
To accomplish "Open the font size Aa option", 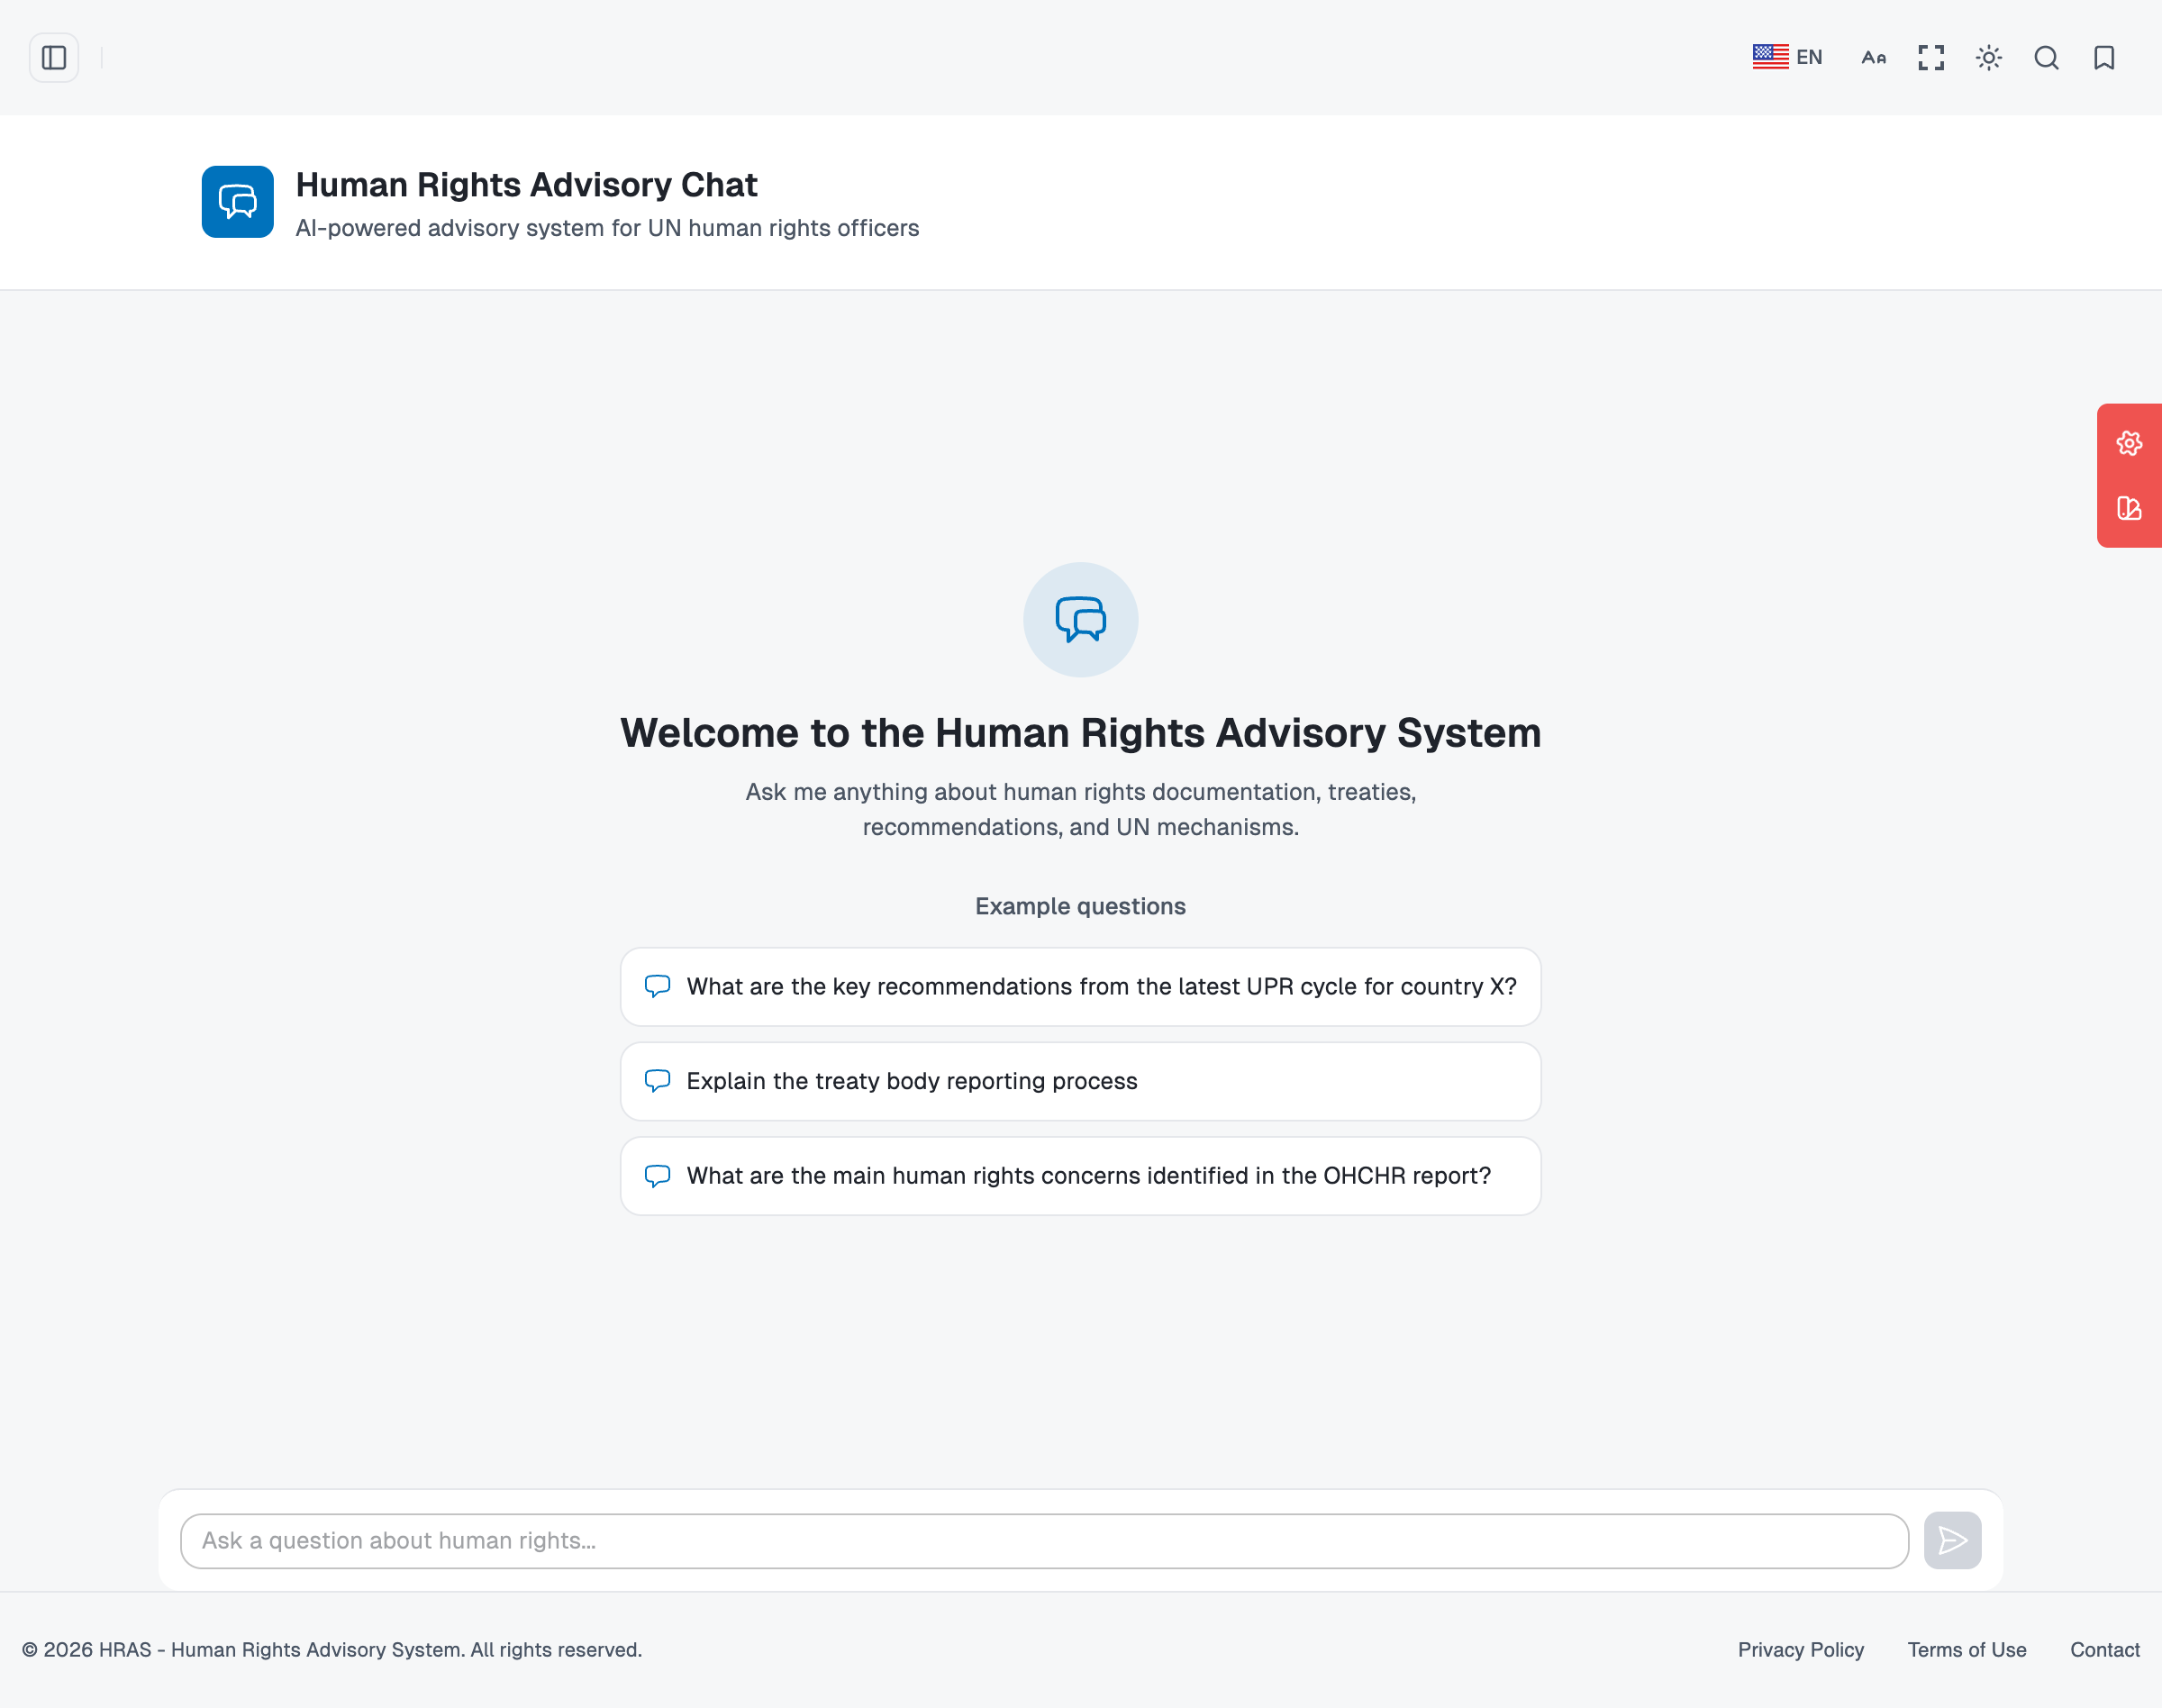I will tap(1873, 58).
